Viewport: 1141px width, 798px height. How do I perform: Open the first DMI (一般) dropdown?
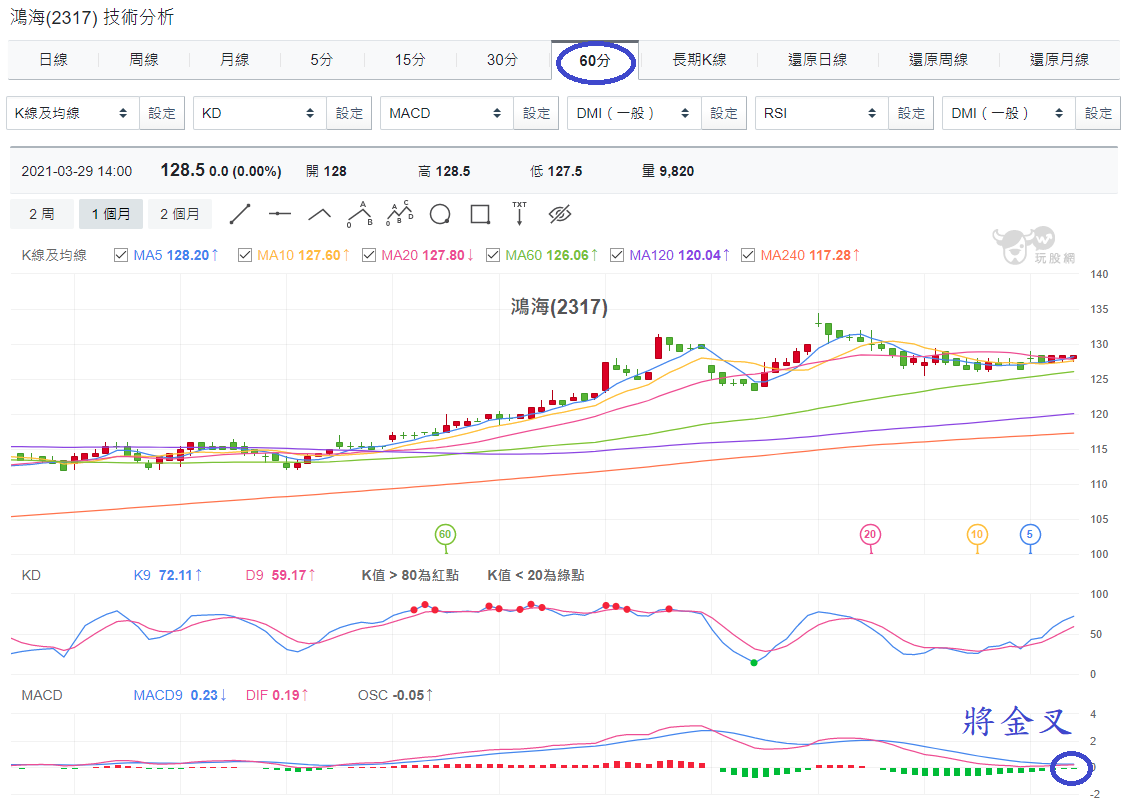(x=634, y=113)
